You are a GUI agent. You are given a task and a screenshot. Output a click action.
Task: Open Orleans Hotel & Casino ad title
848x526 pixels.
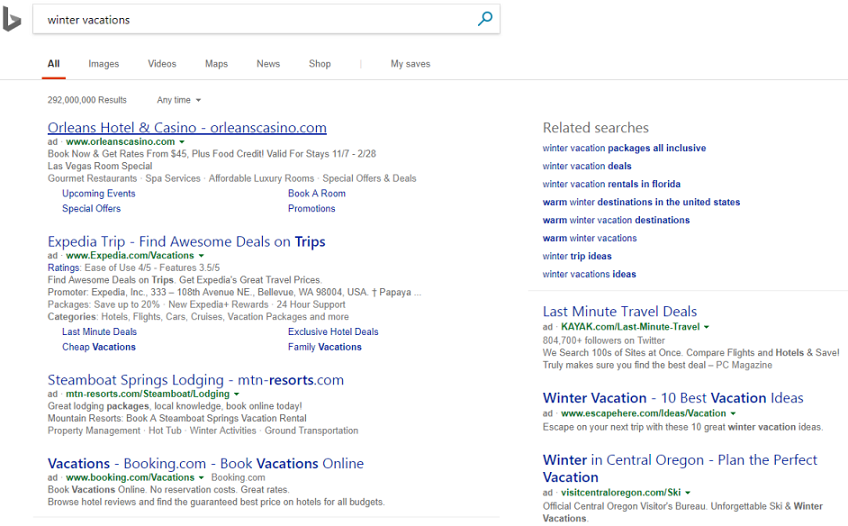point(187,128)
